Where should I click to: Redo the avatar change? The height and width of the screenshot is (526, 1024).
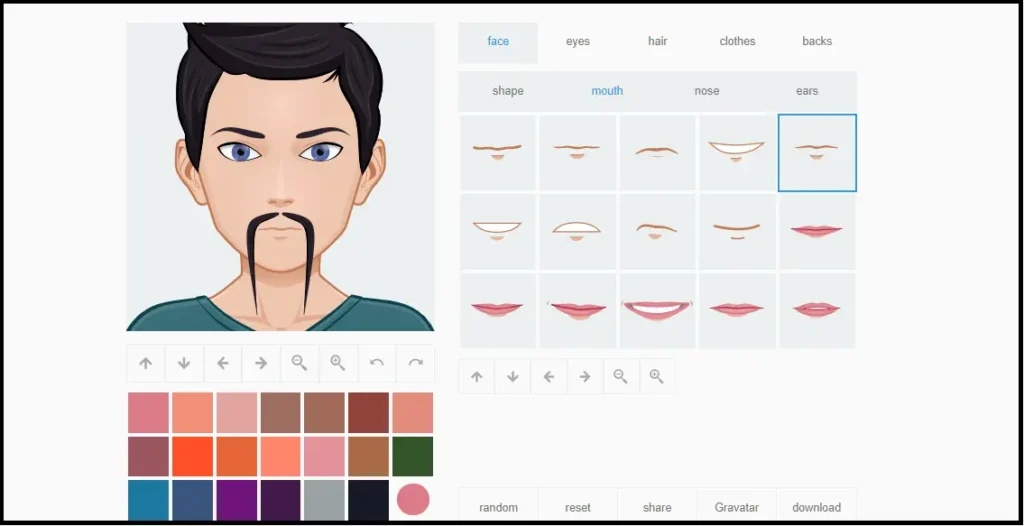(415, 363)
